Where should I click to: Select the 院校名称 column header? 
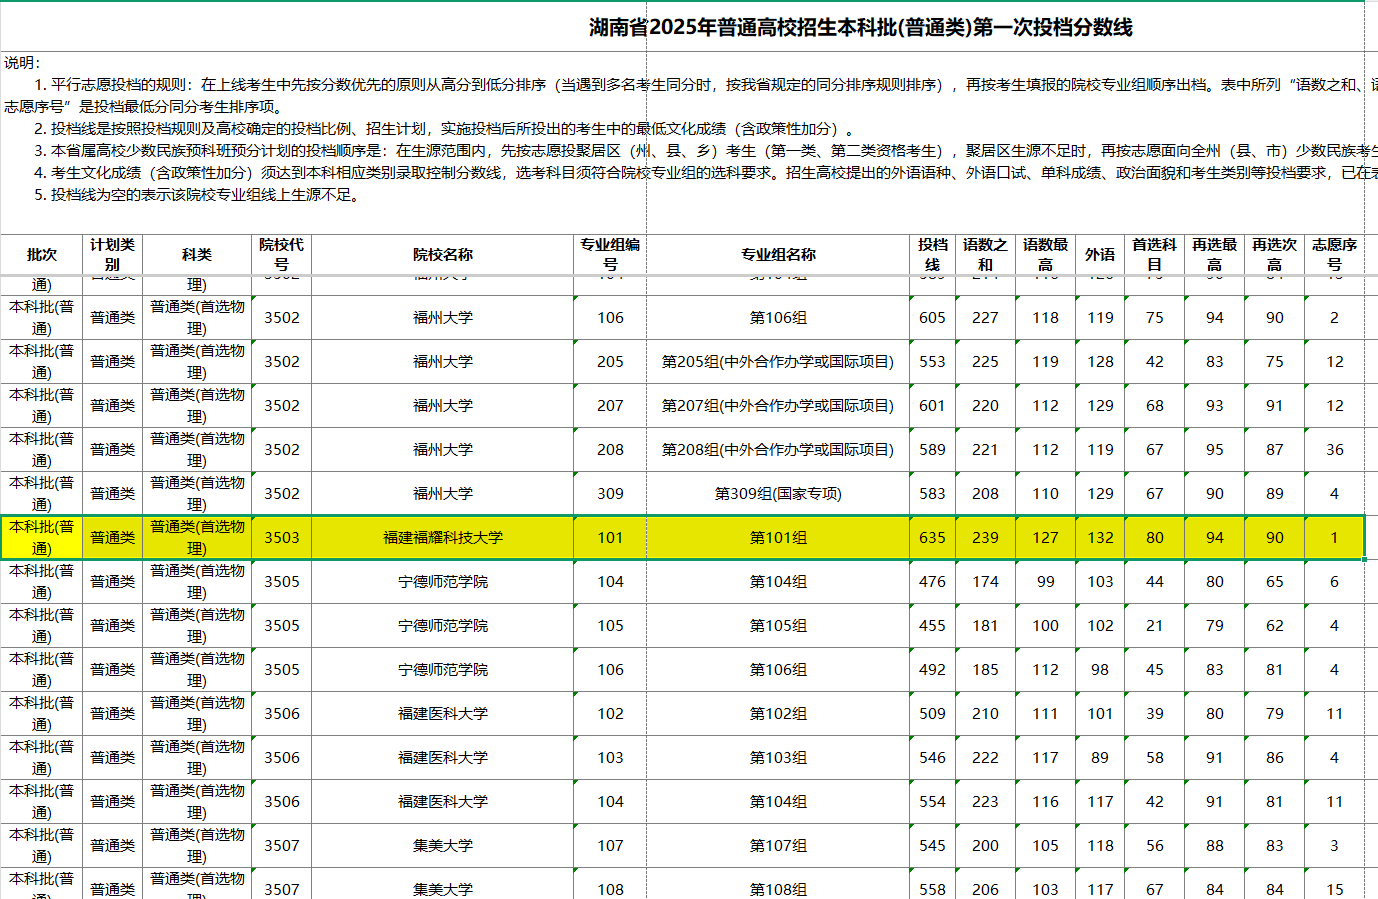[443, 255]
